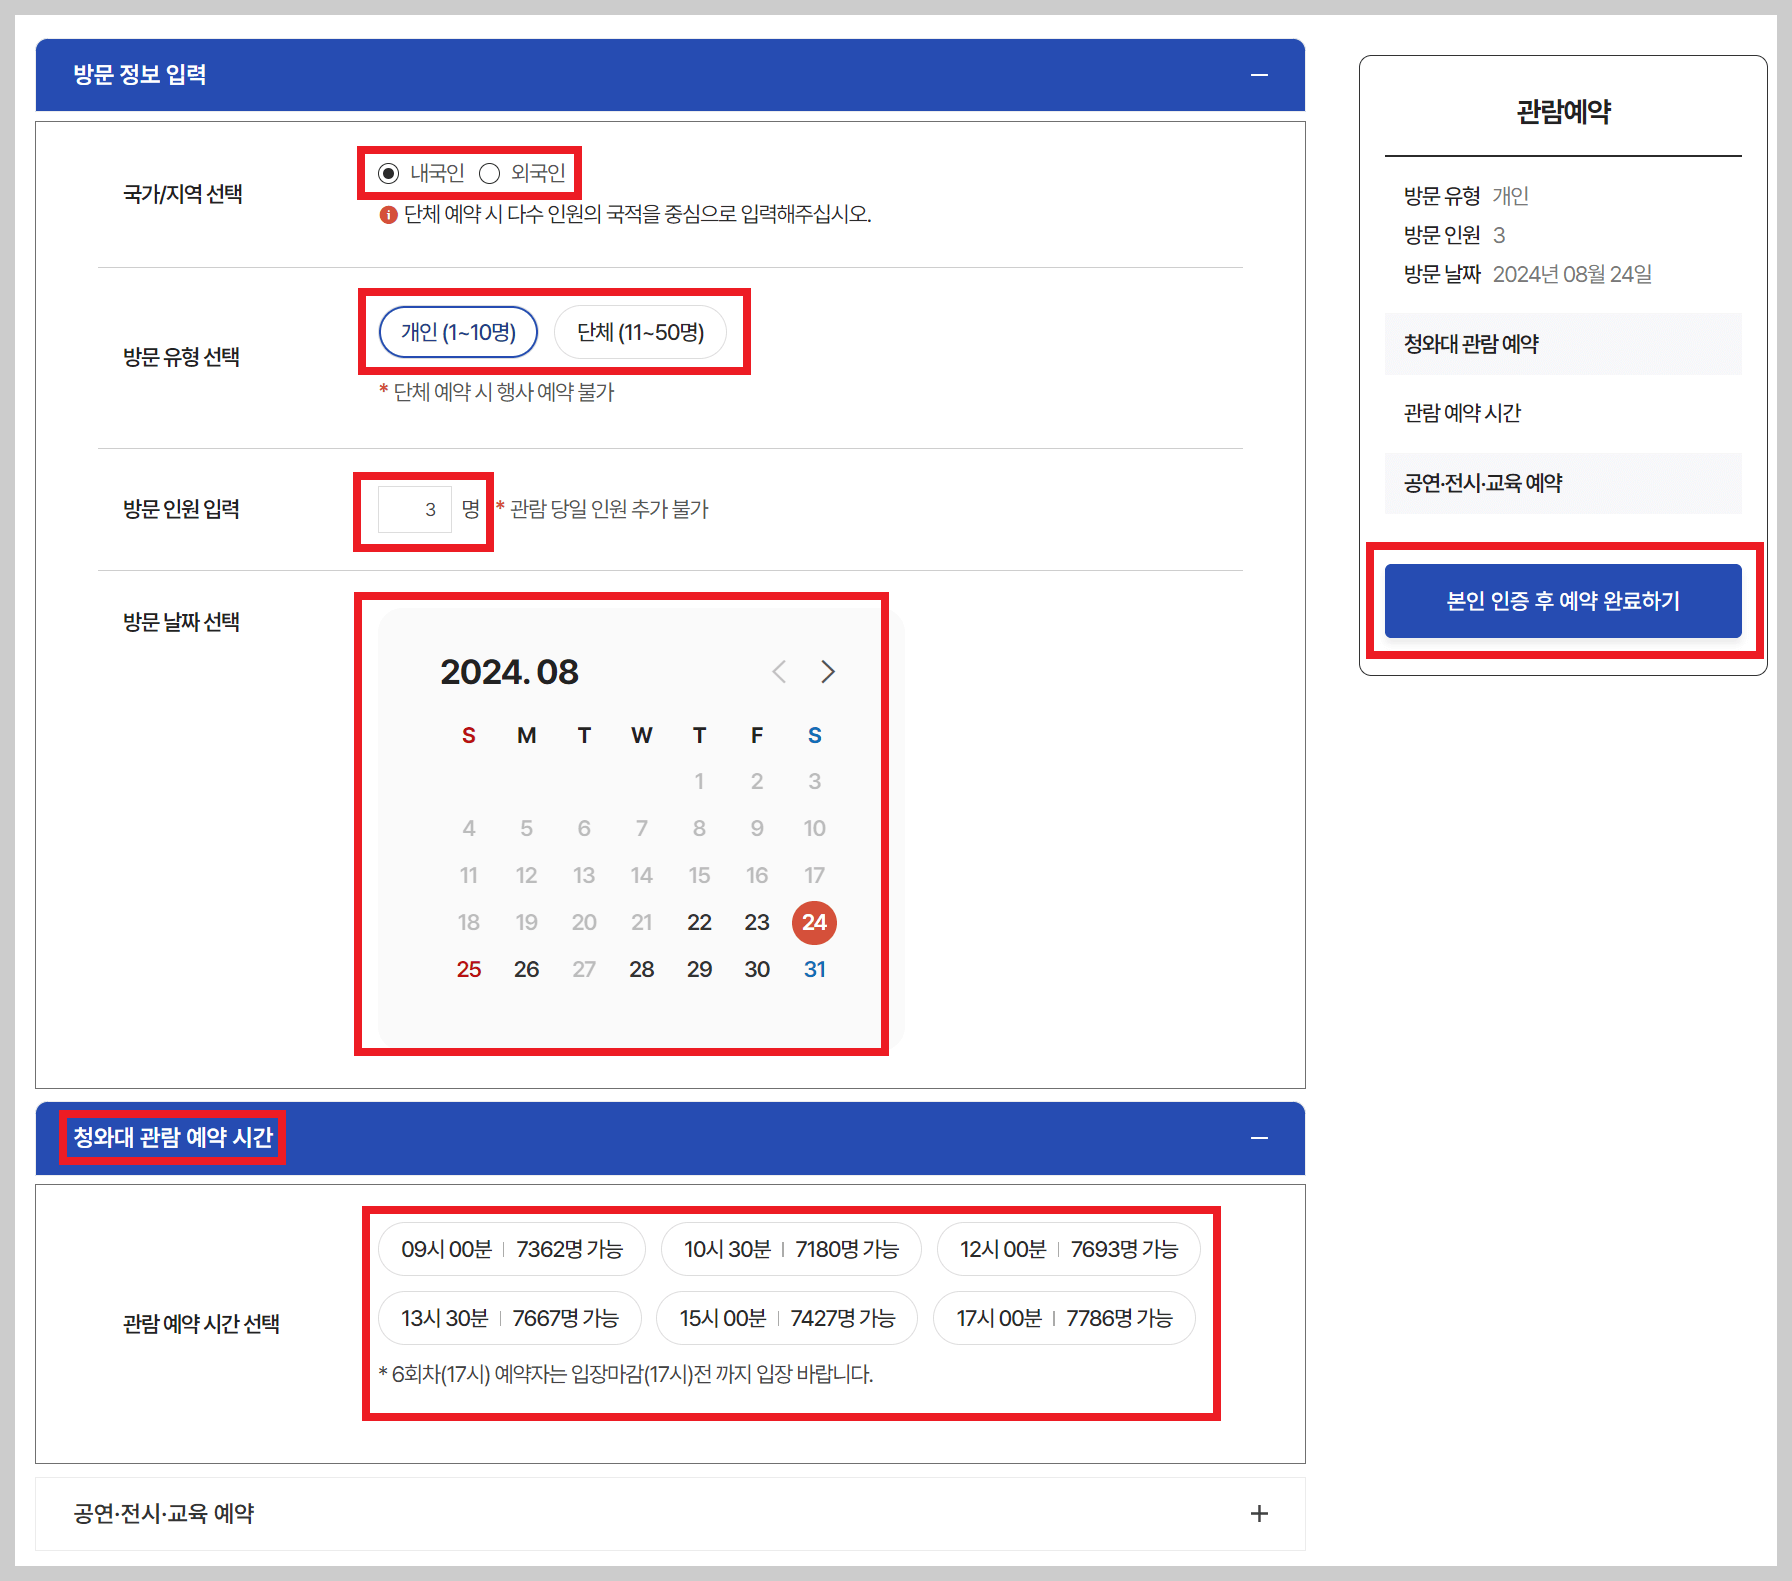Go to next month in the calendar
The height and width of the screenshot is (1581, 1792).
click(x=828, y=672)
